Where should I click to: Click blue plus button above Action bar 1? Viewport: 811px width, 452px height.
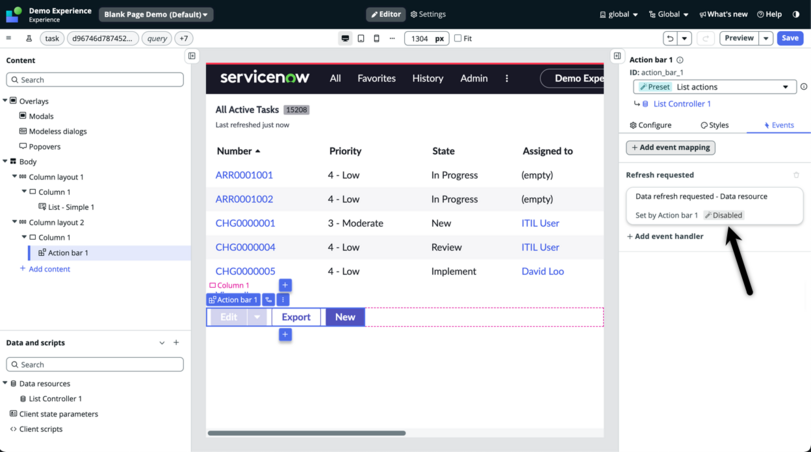[x=285, y=285]
